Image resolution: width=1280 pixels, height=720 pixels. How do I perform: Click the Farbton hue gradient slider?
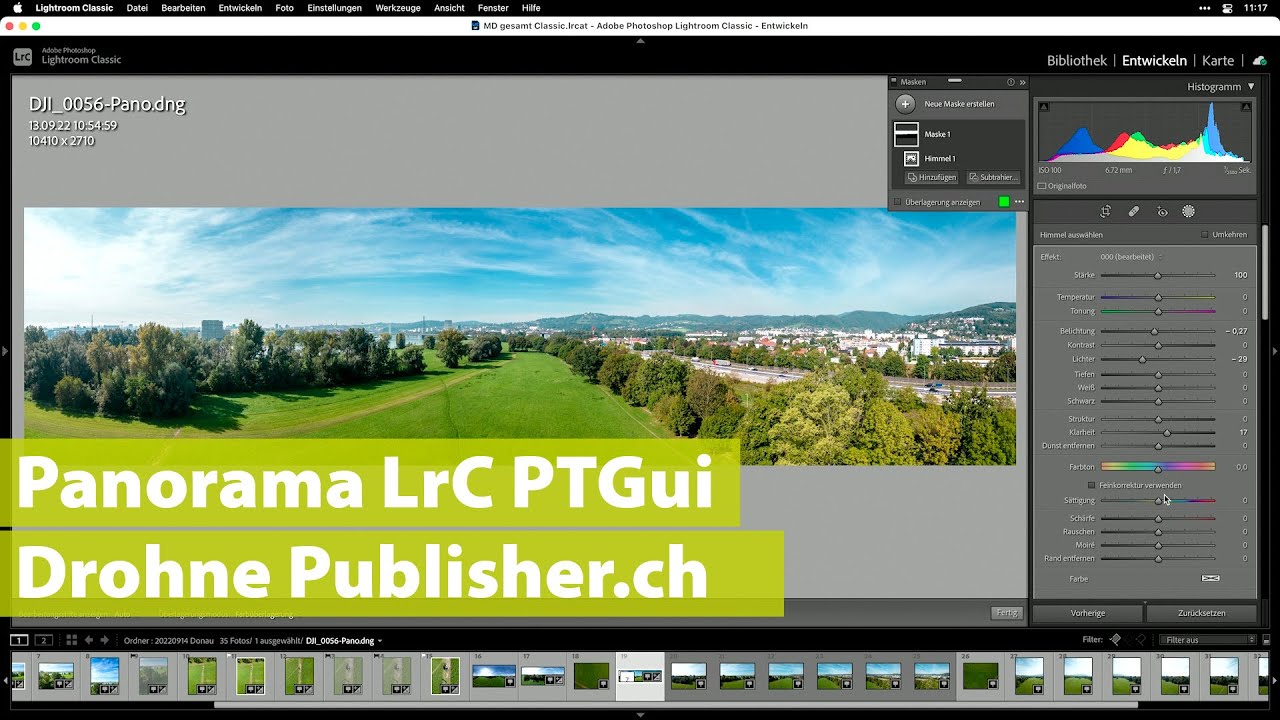click(x=1158, y=467)
